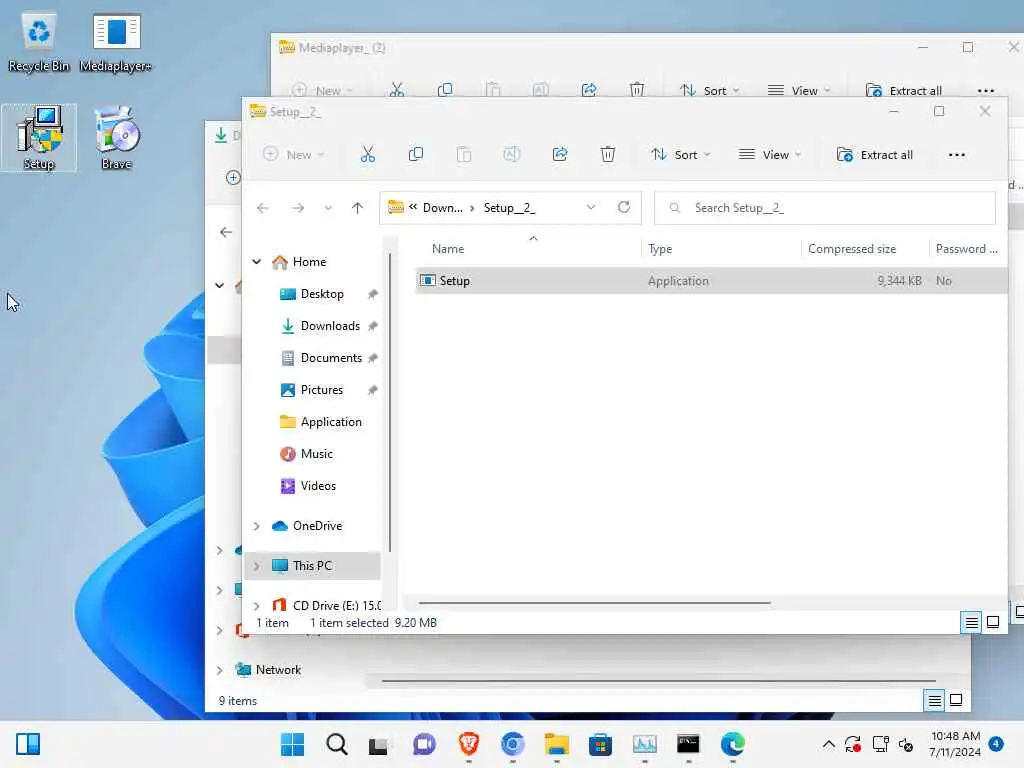1024x768 pixels.
Task: Click the Setup__2_ breadcrumb segment
Action: tap(509, 208)
